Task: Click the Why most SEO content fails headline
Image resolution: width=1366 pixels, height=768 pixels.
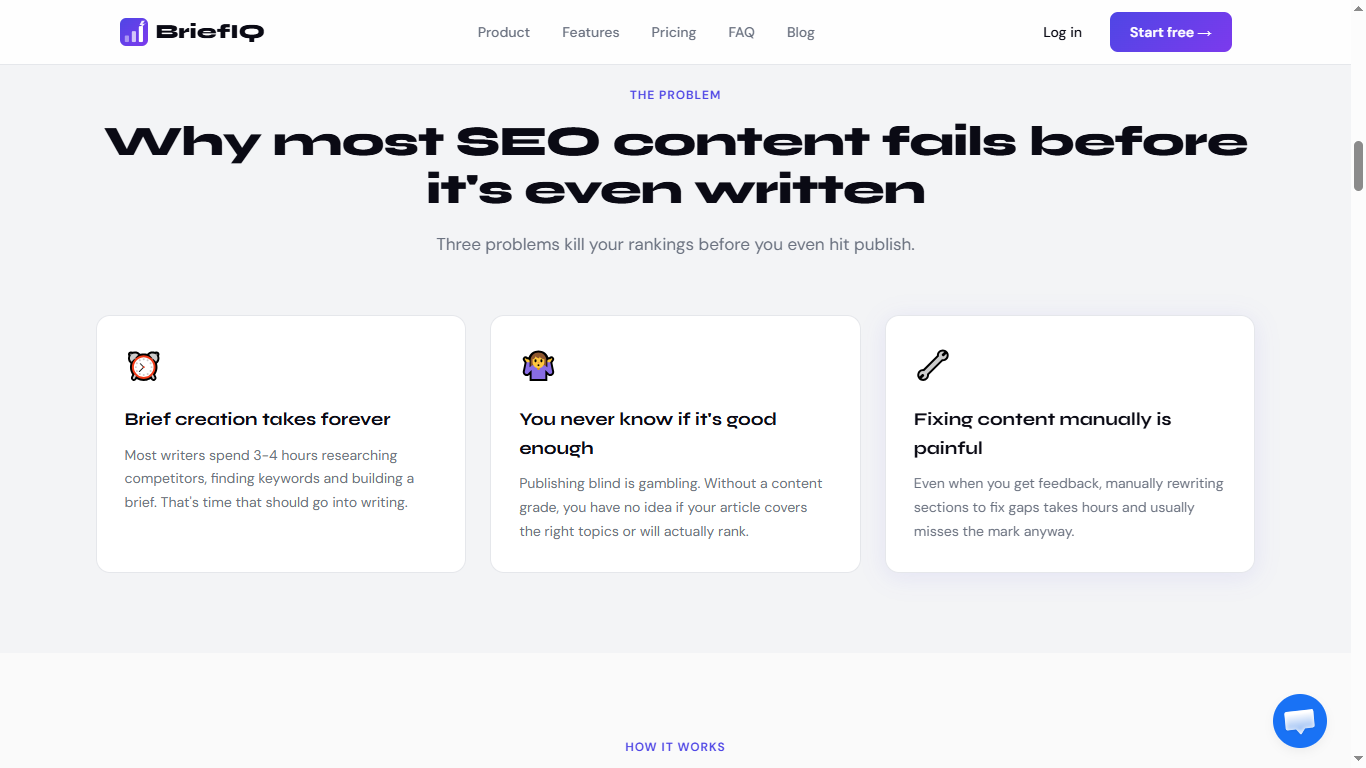Action: [x=675, y=165]
